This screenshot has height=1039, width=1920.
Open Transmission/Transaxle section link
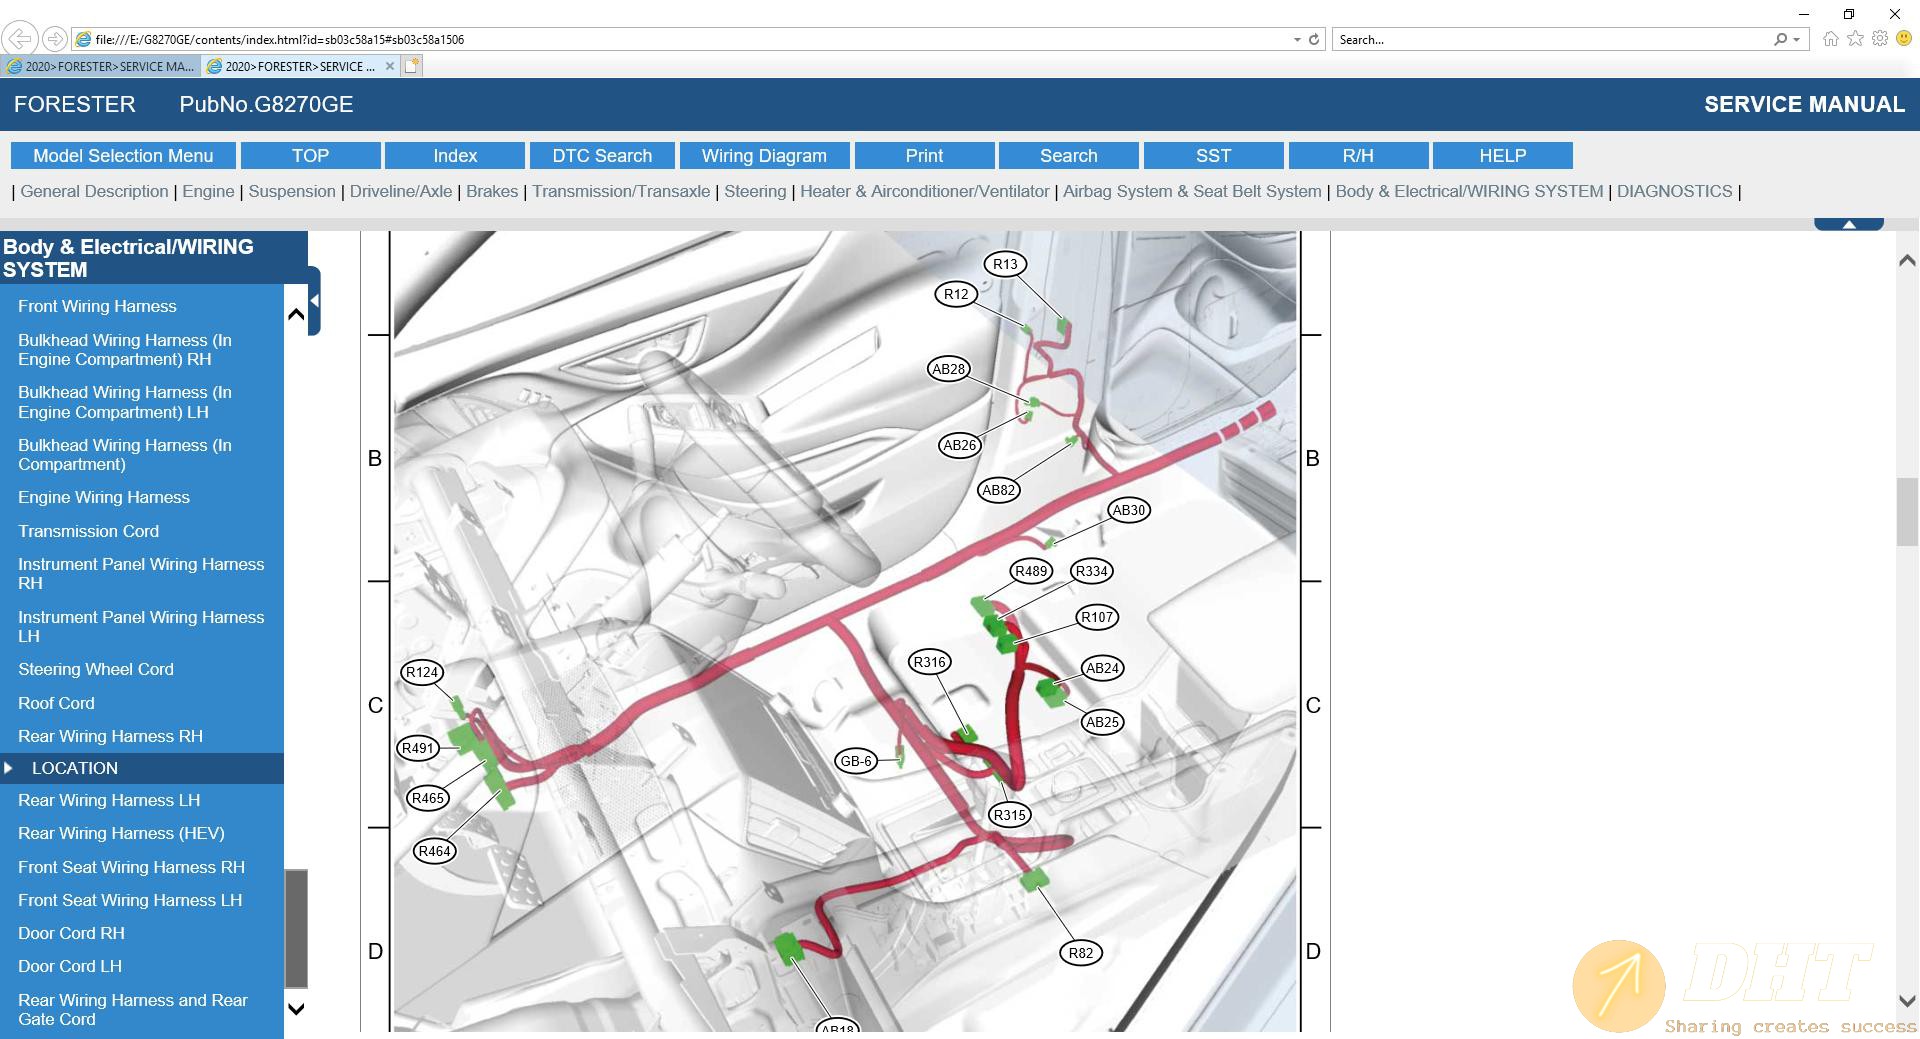(x=621, y=191)
